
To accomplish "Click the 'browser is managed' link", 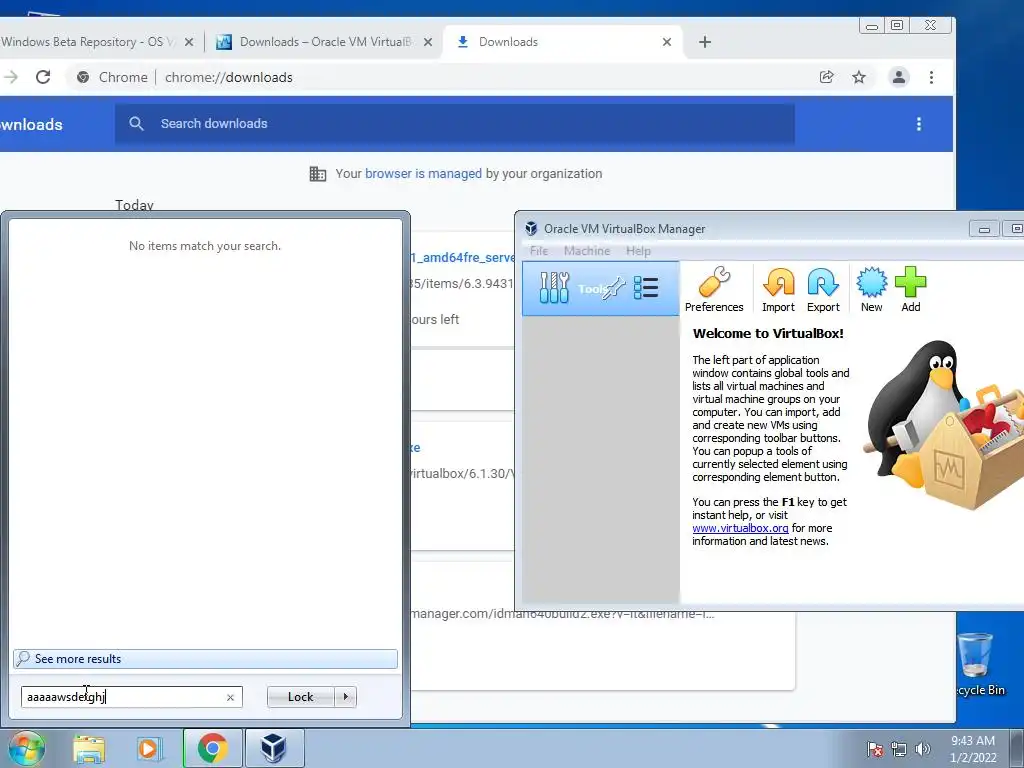I will click(423, 174).
